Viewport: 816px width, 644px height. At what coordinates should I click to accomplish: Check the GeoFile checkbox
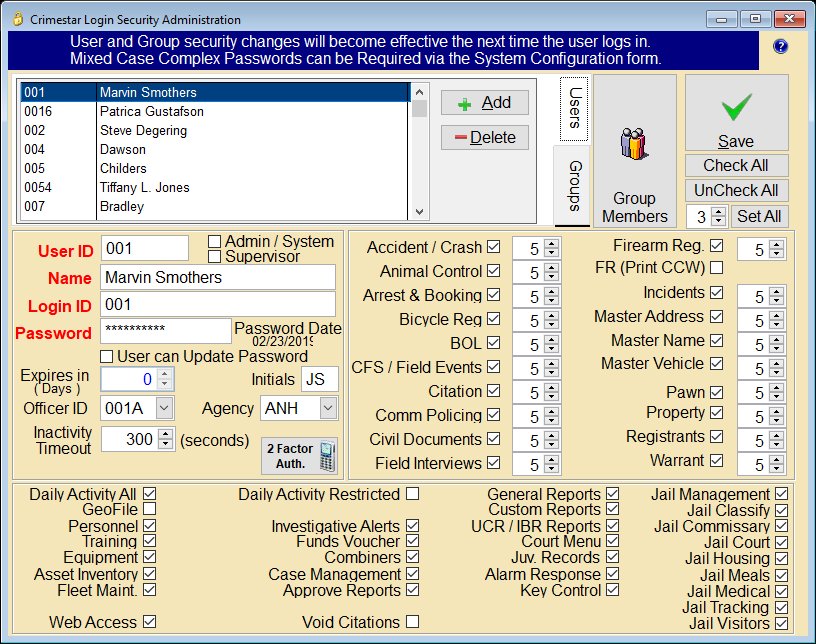tap(149, 509)
